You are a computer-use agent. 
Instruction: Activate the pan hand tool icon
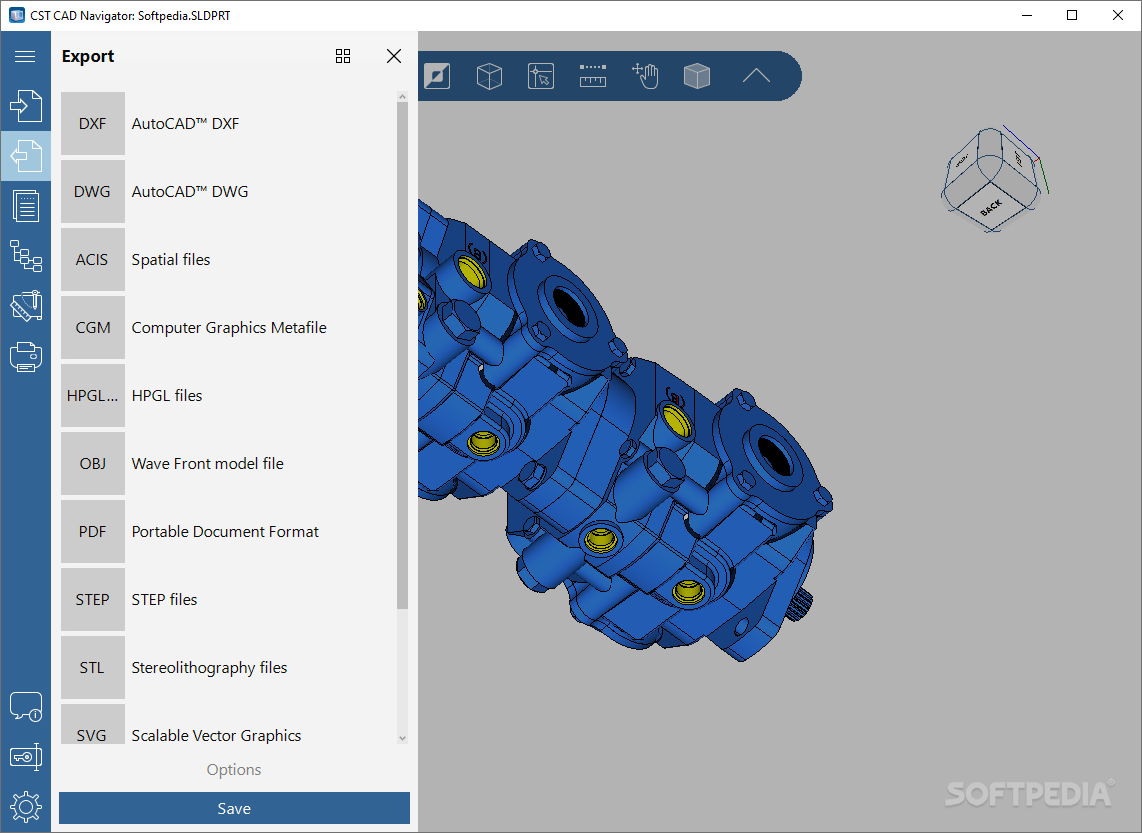[645, 76]
